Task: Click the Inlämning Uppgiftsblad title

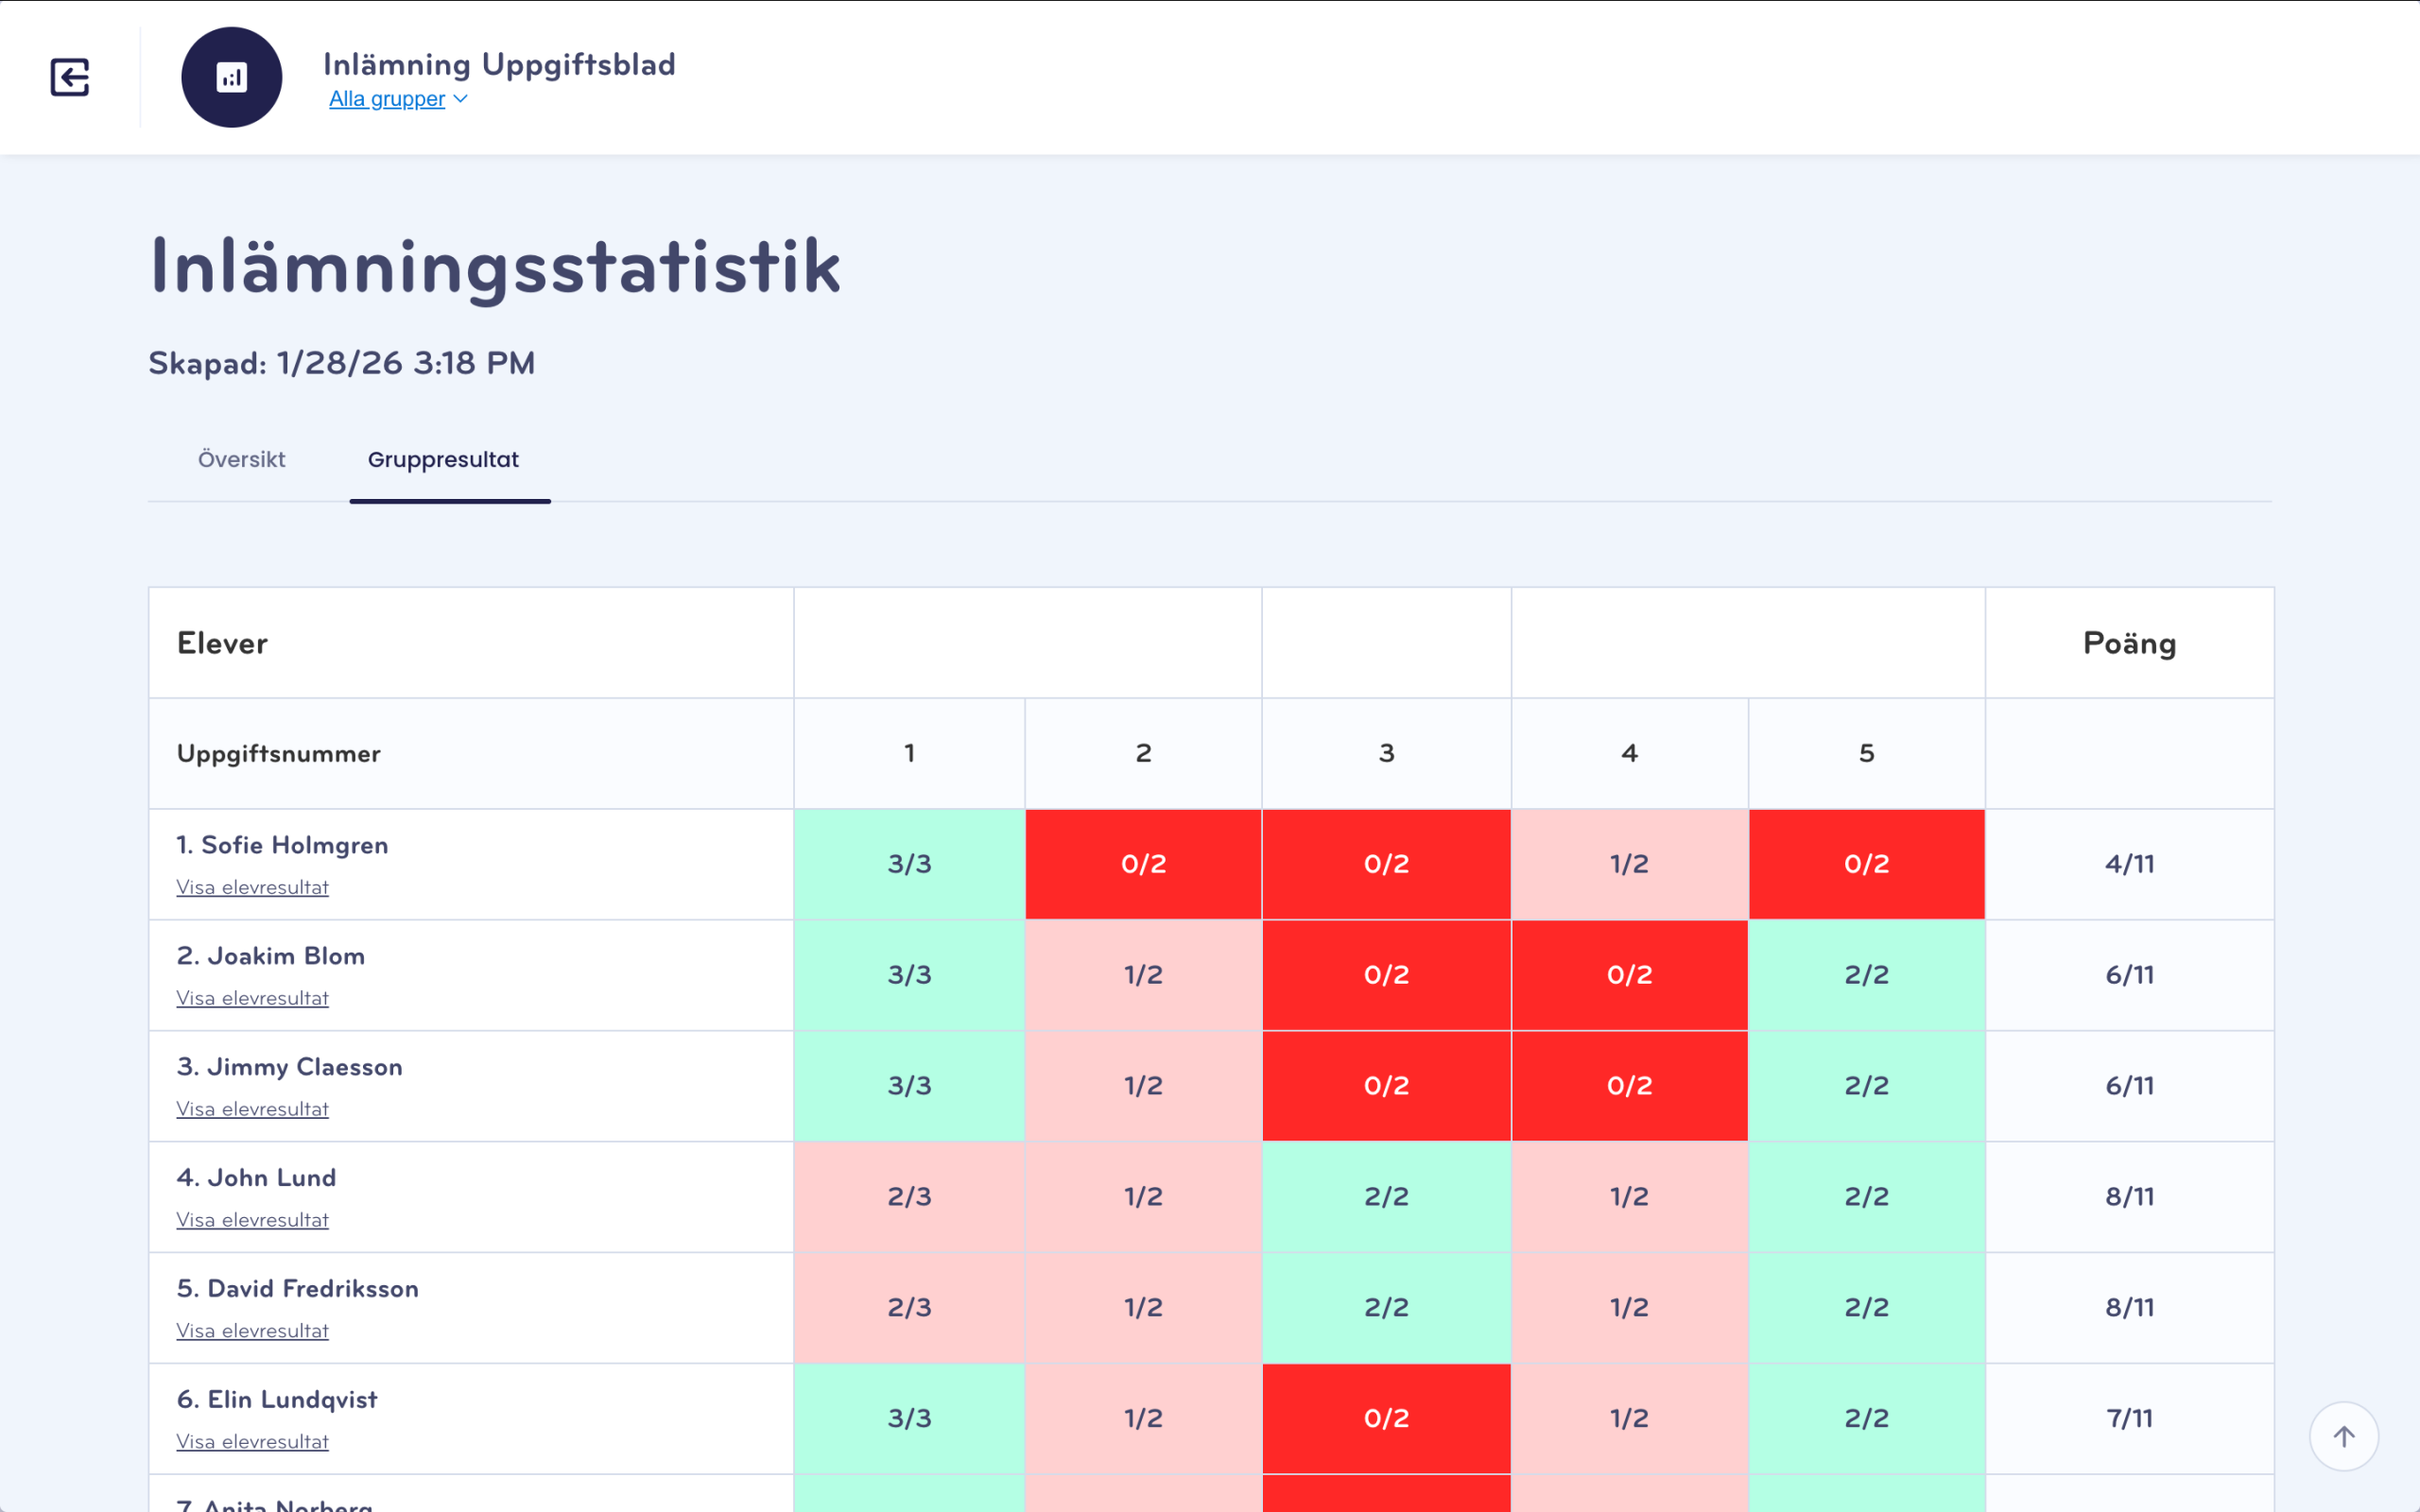Action: pos(499,64)
